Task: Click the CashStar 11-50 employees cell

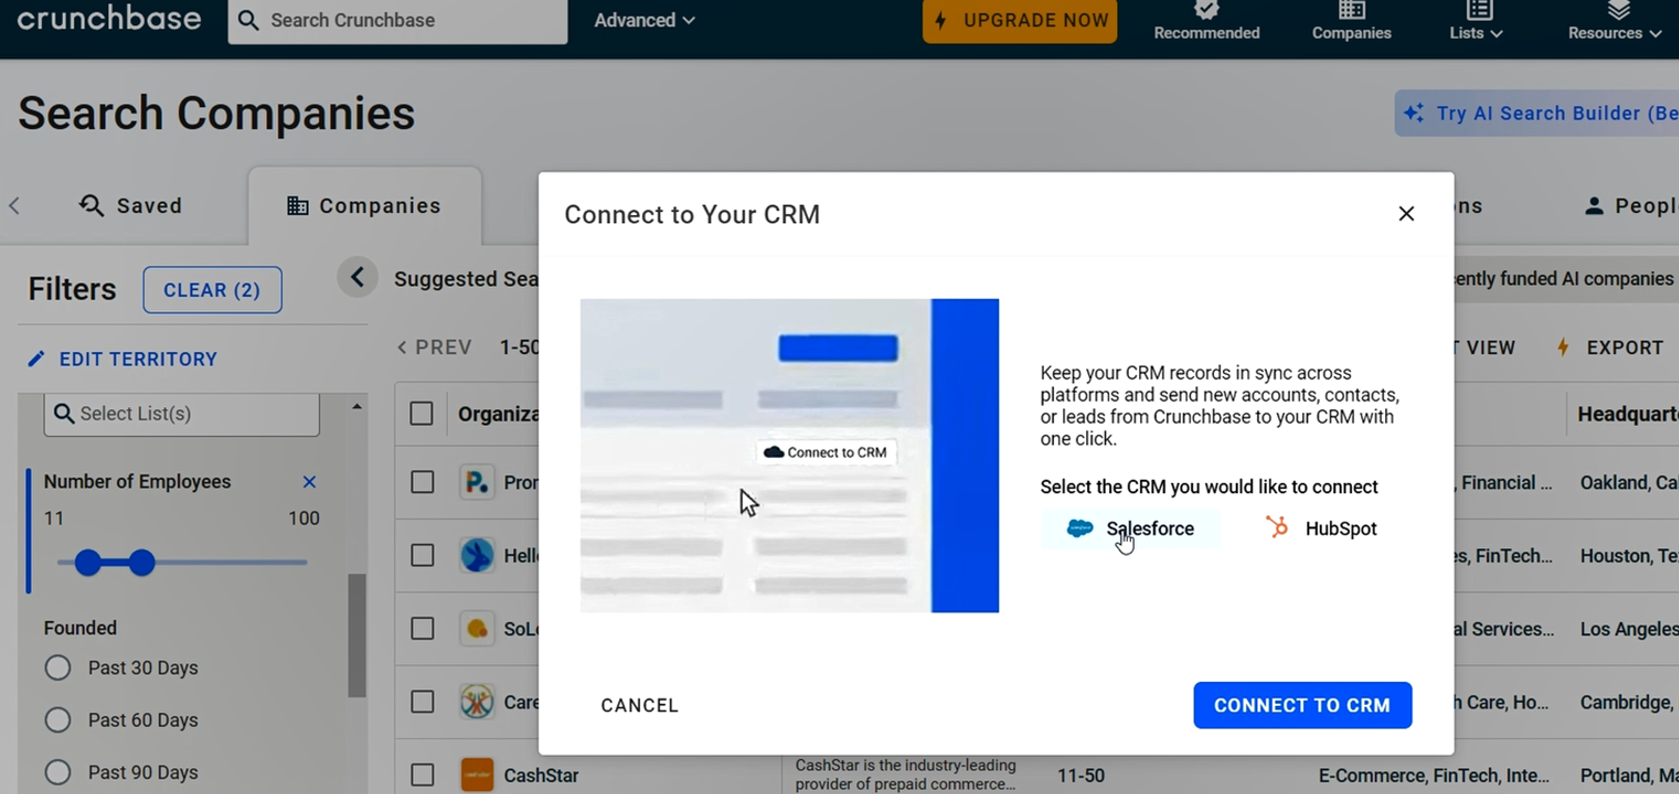Action: pyautogui.click(x=1081, y=775)
